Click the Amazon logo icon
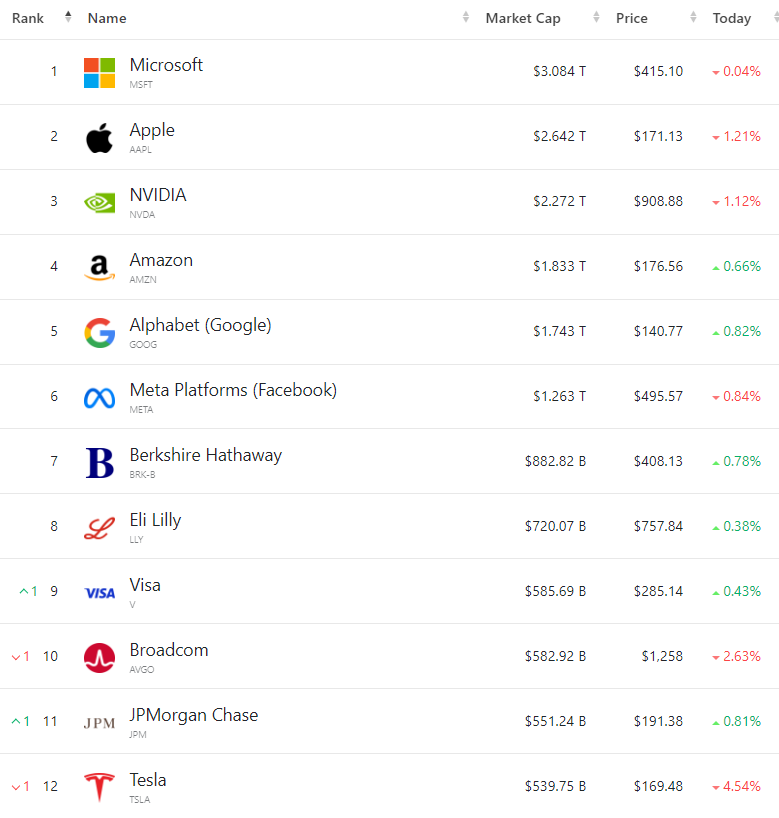The height and width of the screenshot is (818, 779). pos(99,267)
